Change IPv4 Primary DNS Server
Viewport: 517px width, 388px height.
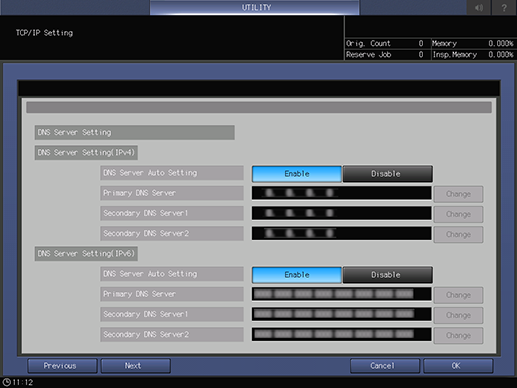(x=458, y=194)
